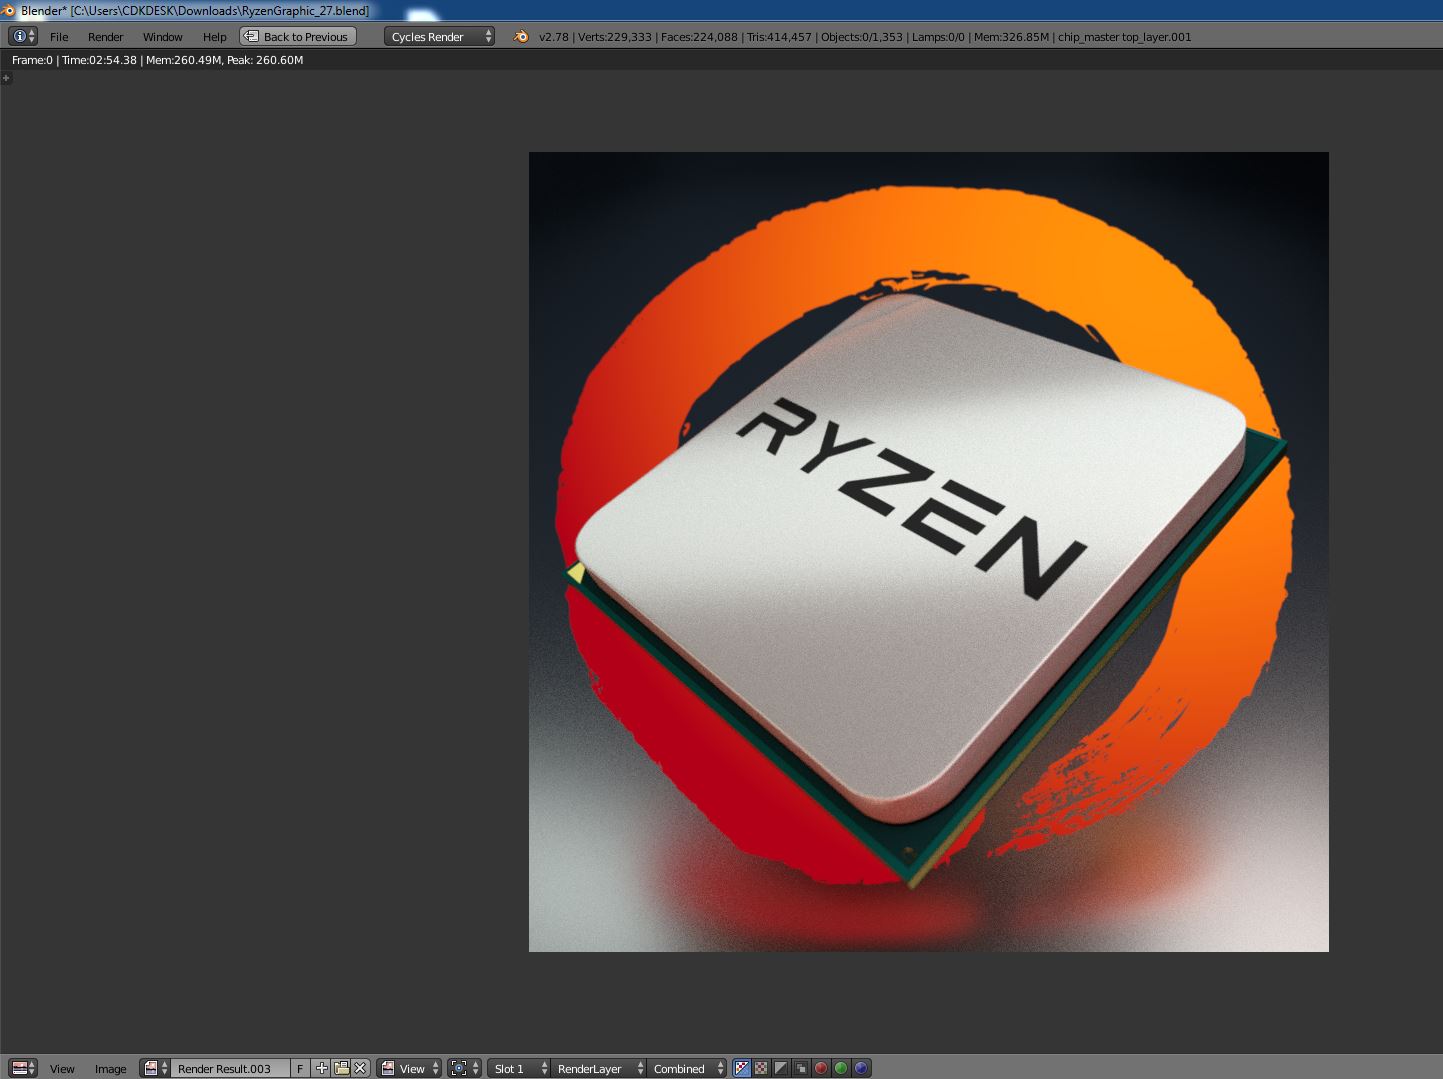Toggle the fake user F button
The image size is (1443, 1079).
point(300,1068)
